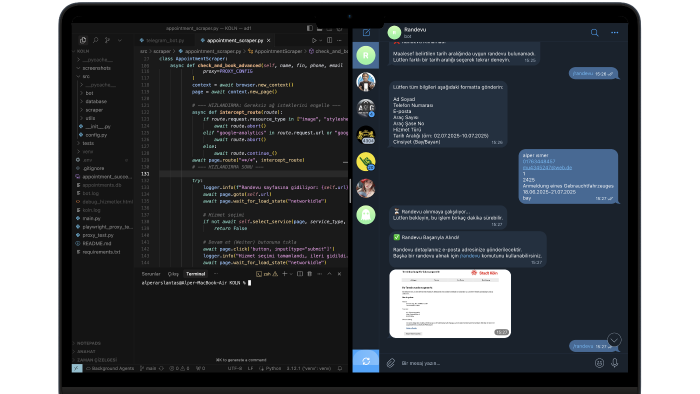Show more panel tabs ellipsis
The image size is (700, 394).
tap(216, 274)
